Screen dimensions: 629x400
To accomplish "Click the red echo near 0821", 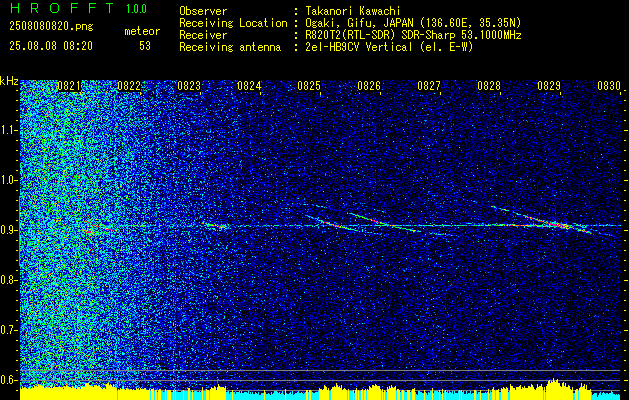I will point(96,226).
